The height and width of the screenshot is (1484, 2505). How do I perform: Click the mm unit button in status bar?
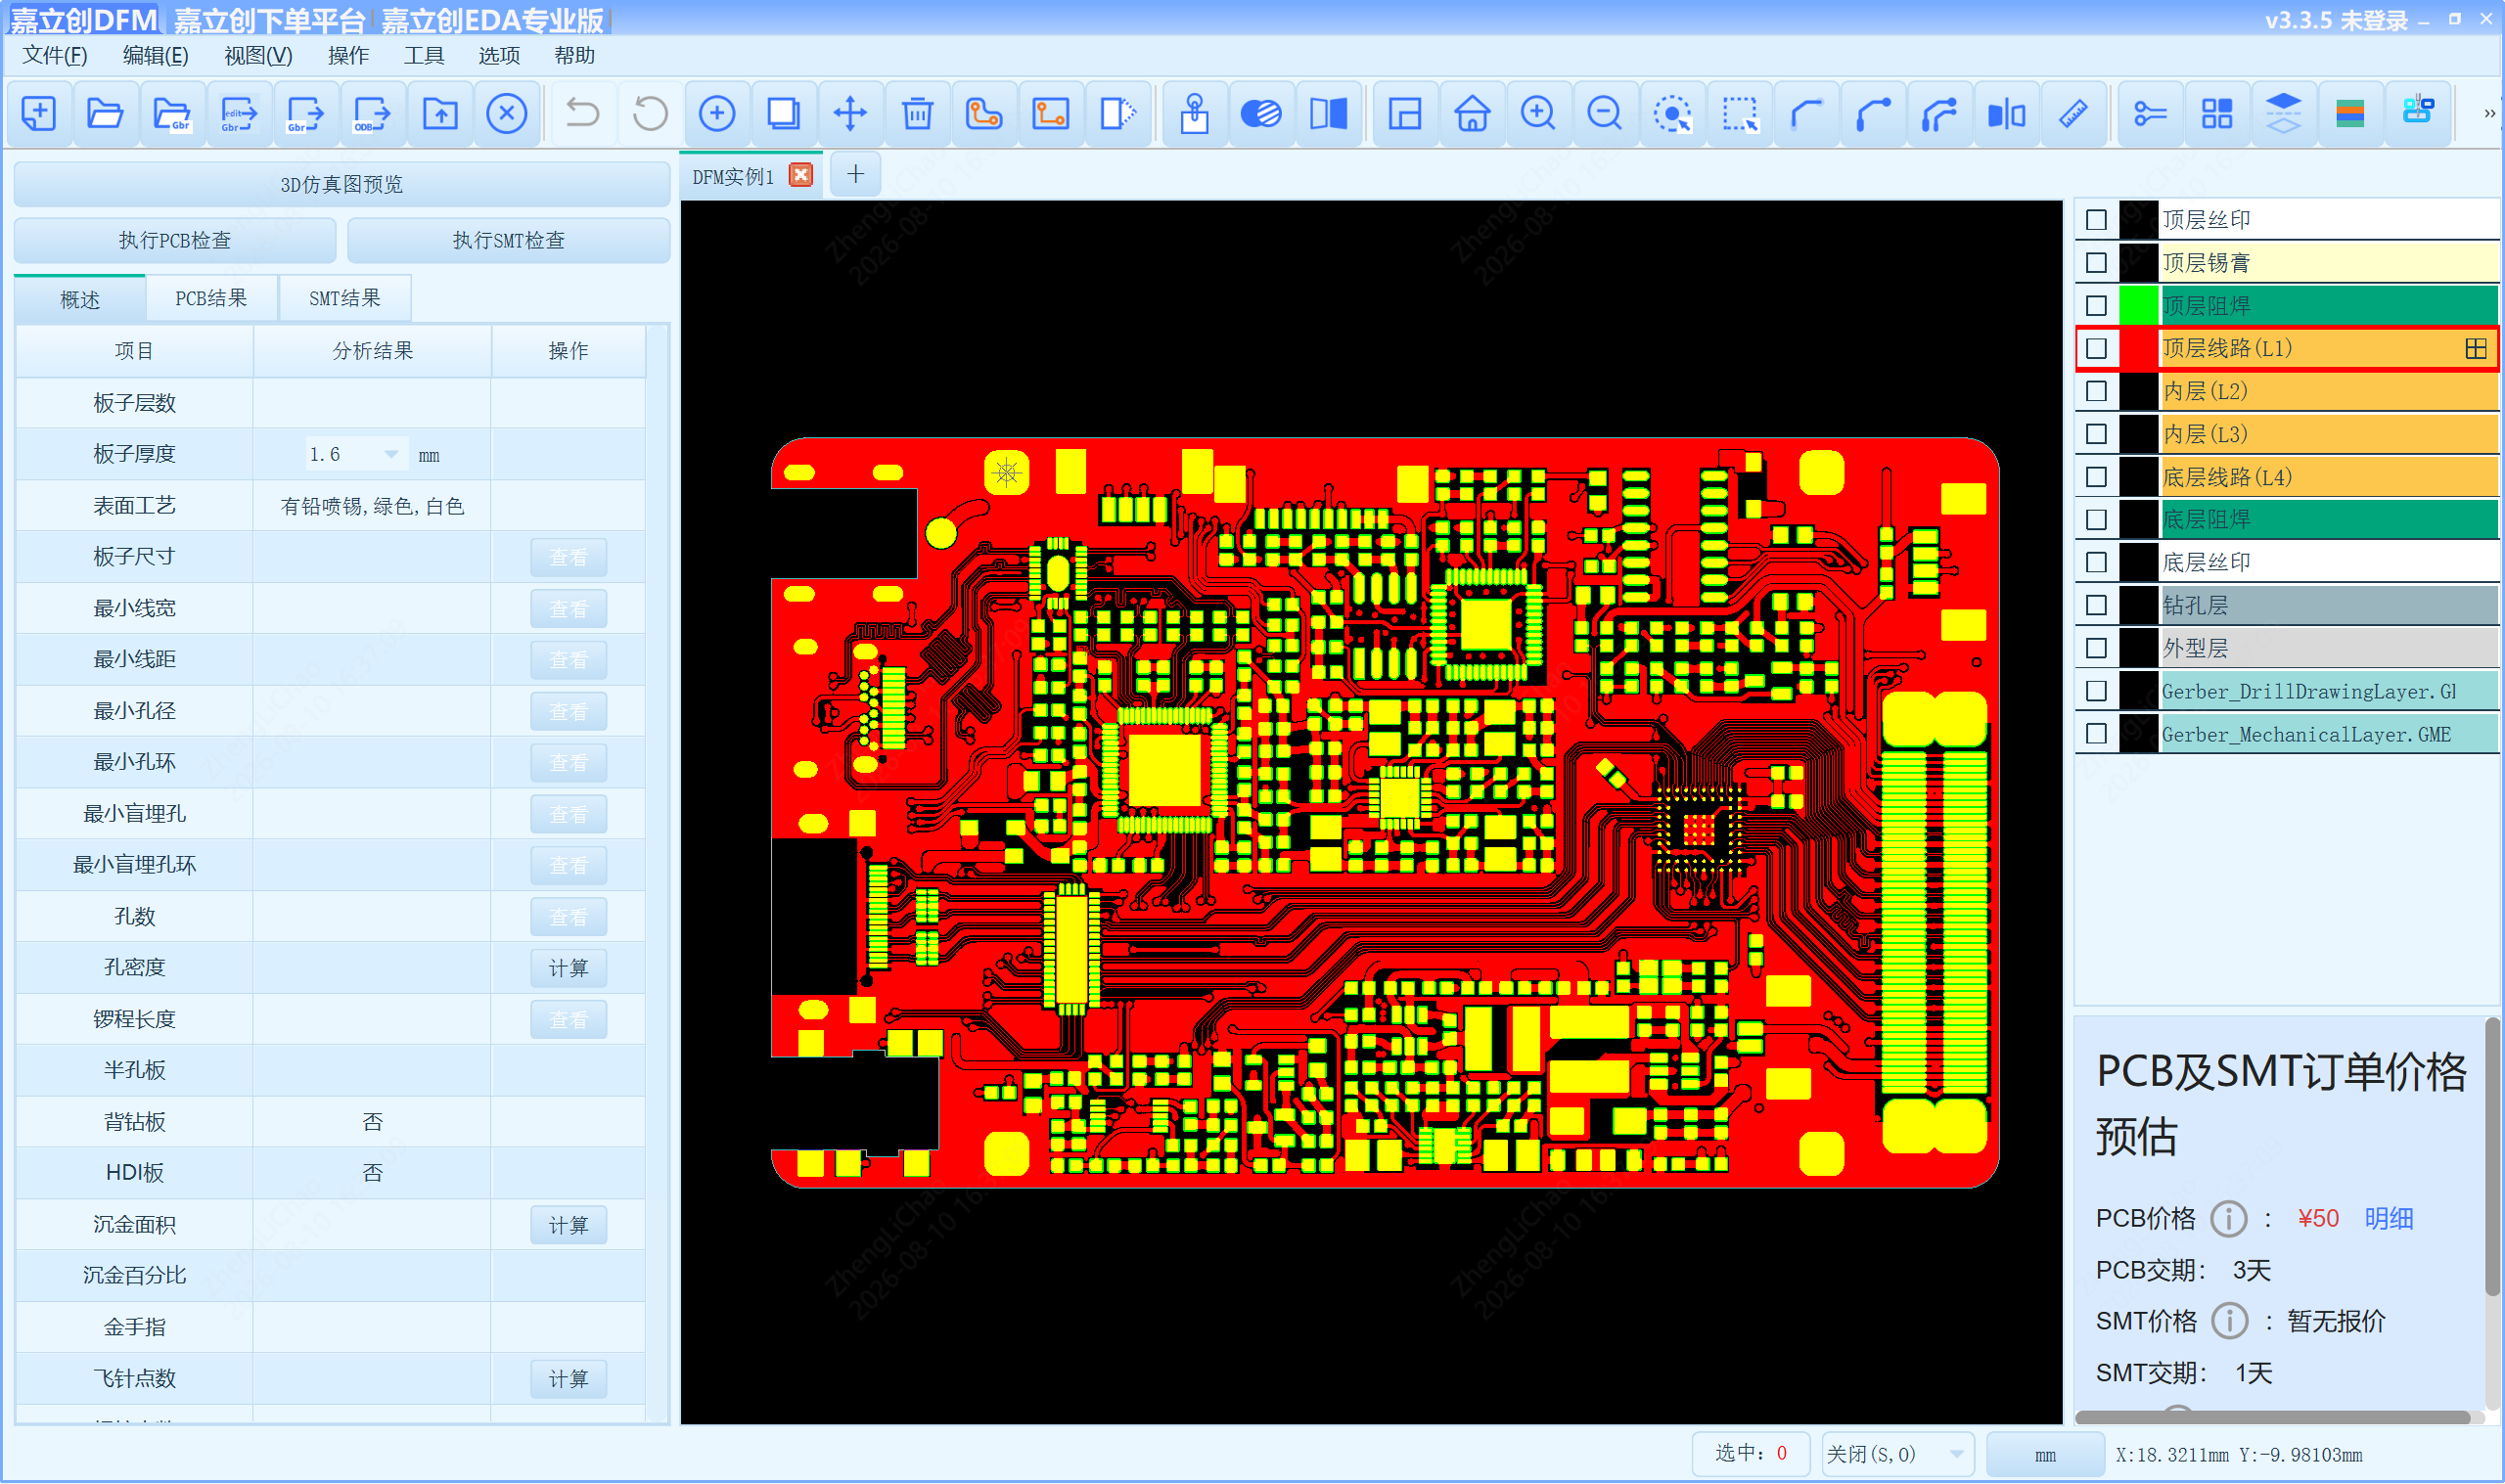pyautogui.click(x=2045, y=1455)
